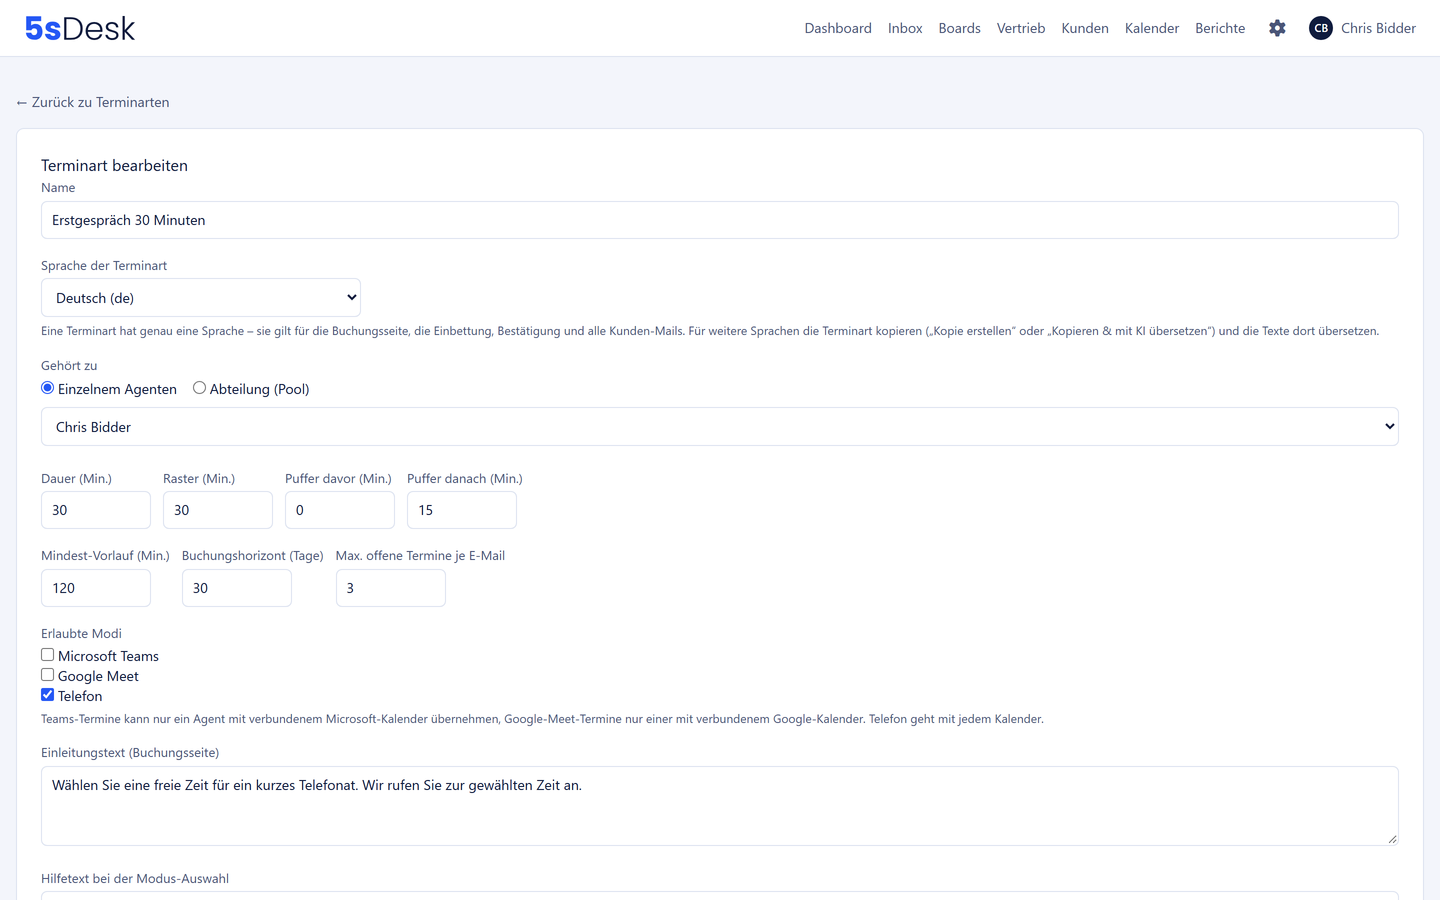Open the Kalender navigation item
This screenshot has height=900, width=1440.
(1152, 28)
